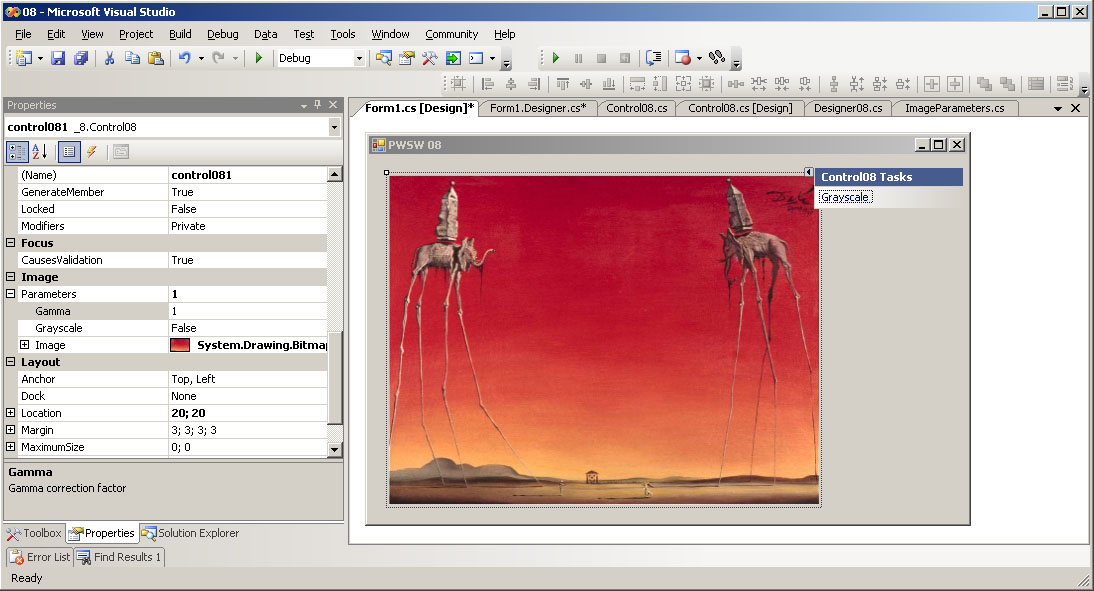Switch Properties to Alphabetical sorting

coord(40,151)
